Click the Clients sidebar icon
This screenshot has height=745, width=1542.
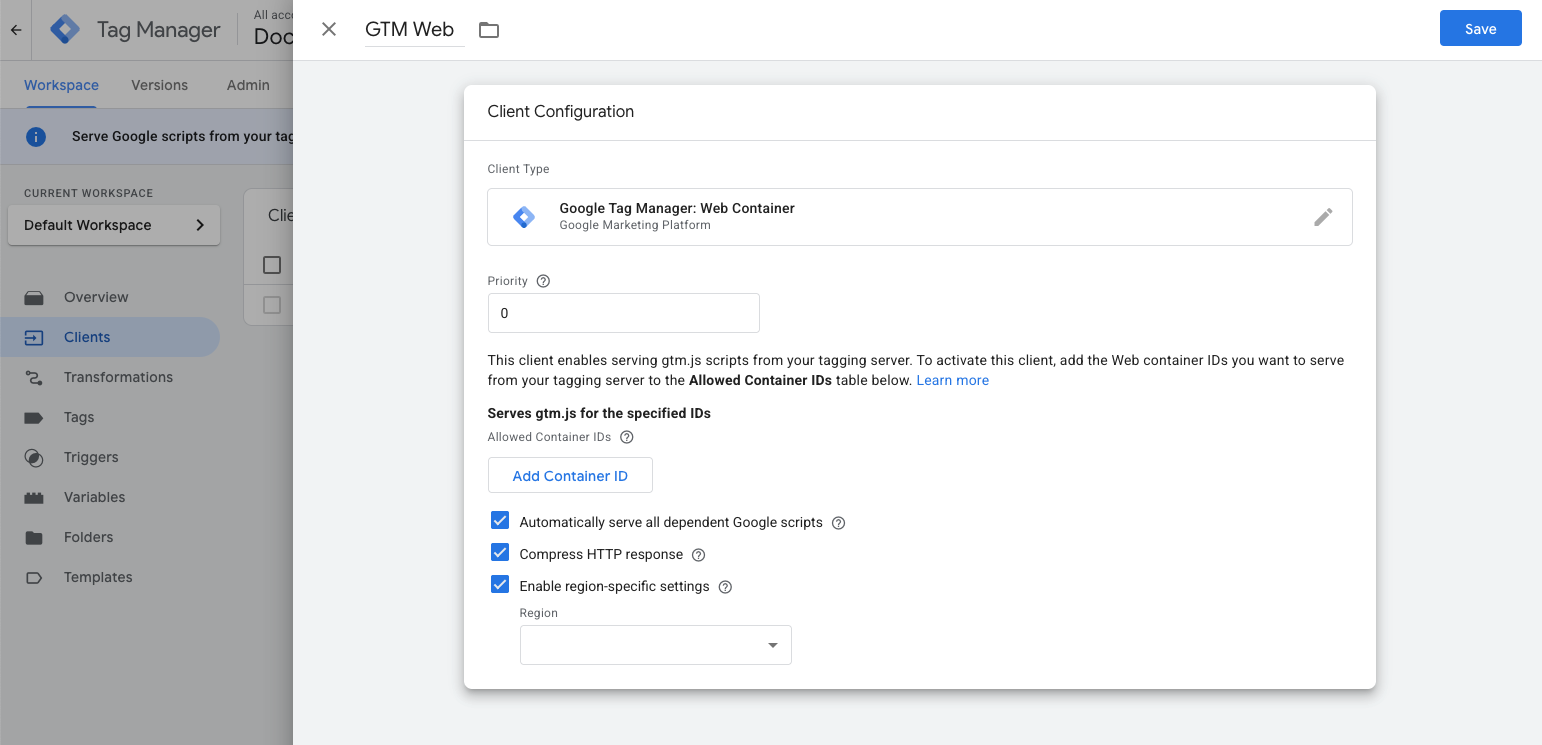tap(34, 337)
